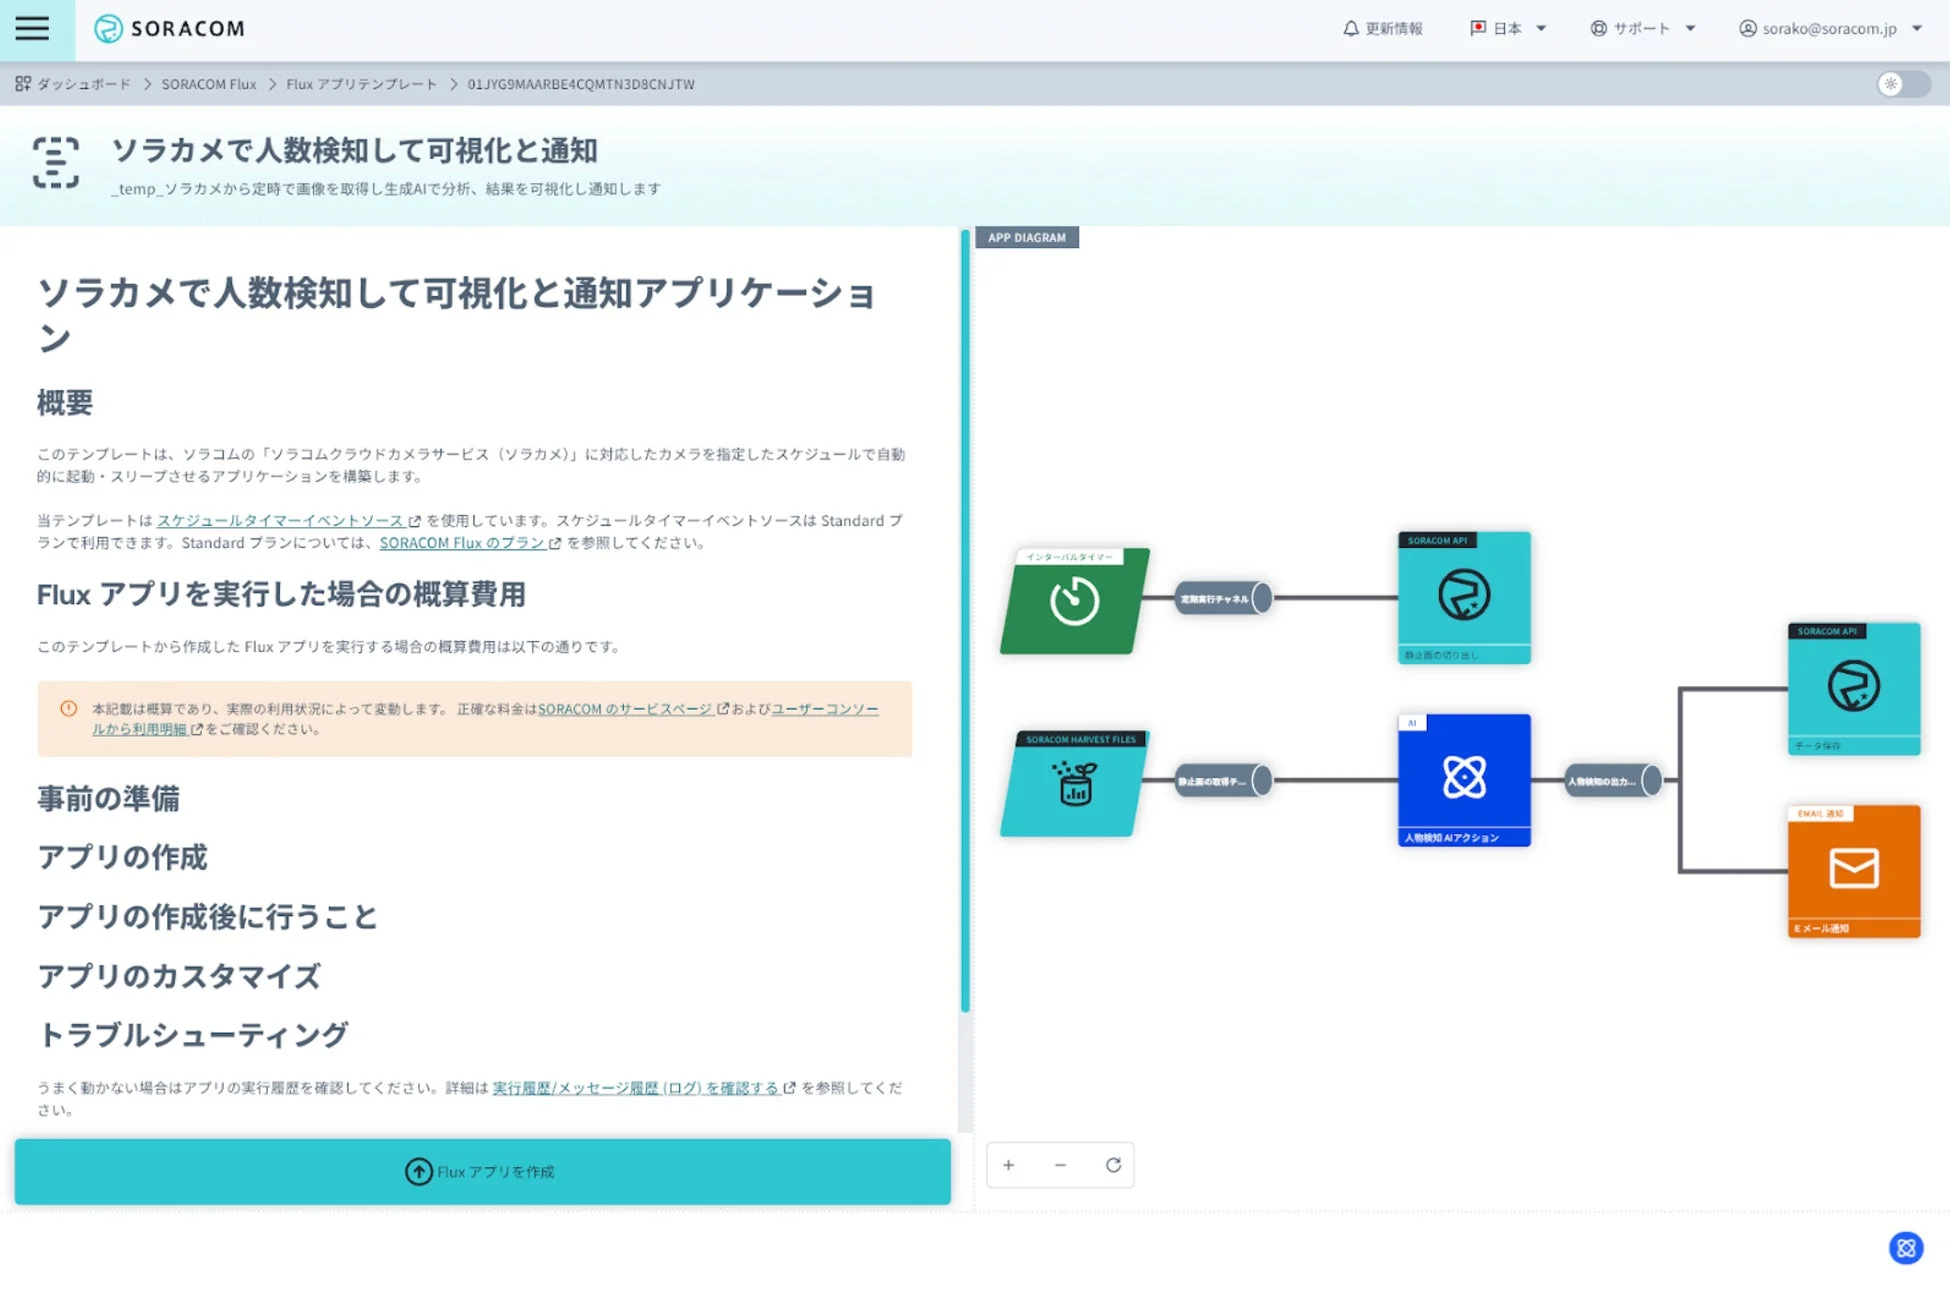1950x1292 pixels.
Task: Select the E メール通知 email notification node
Action: click(x=1853, y=870)
